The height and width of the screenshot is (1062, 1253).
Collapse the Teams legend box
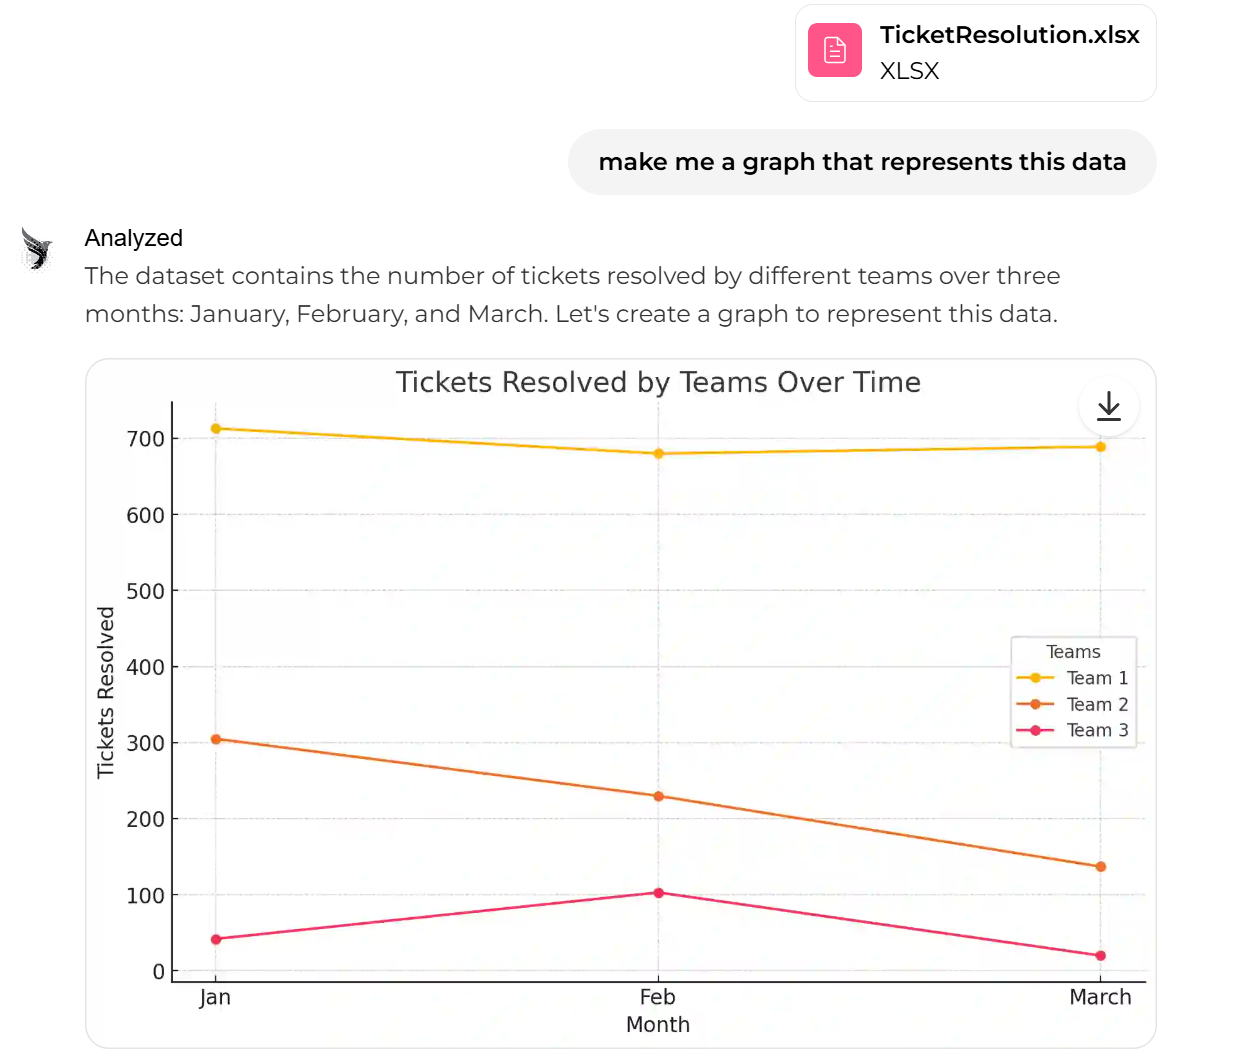point(1073,651)
